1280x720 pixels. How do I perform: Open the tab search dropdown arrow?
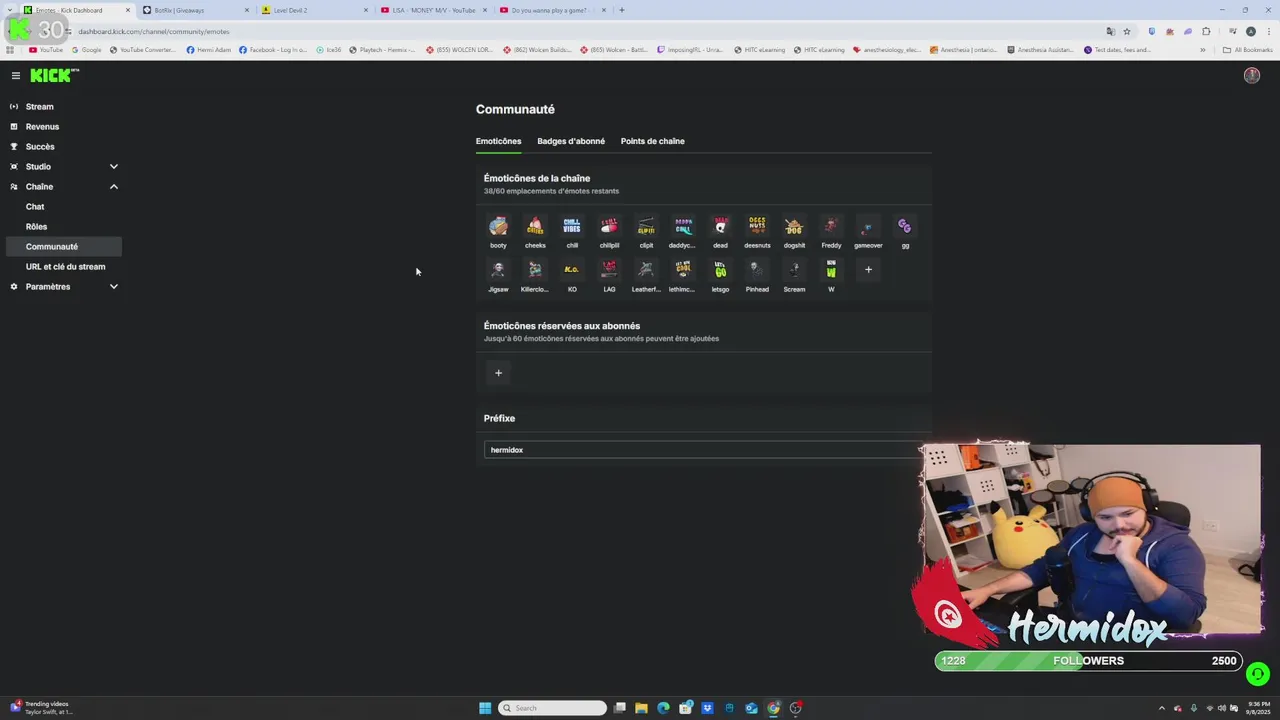click(11, 10)
